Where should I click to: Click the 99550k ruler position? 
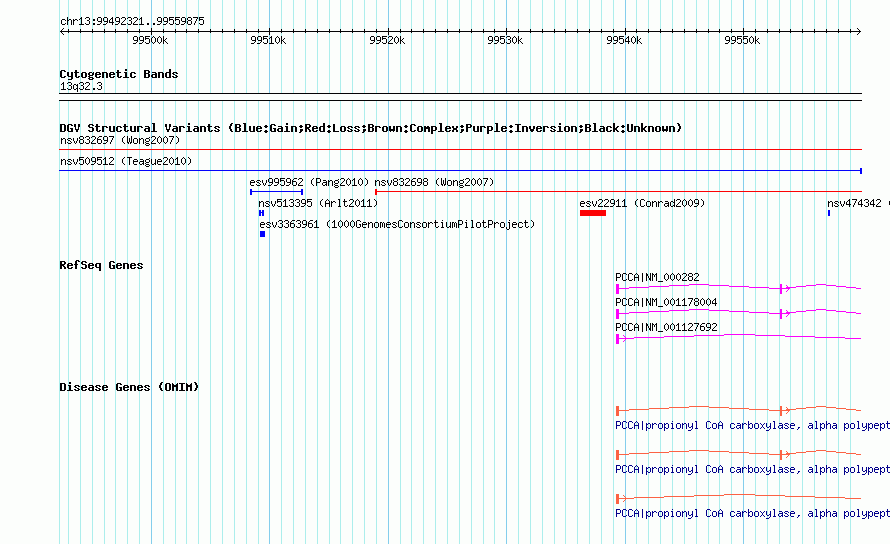742,40
